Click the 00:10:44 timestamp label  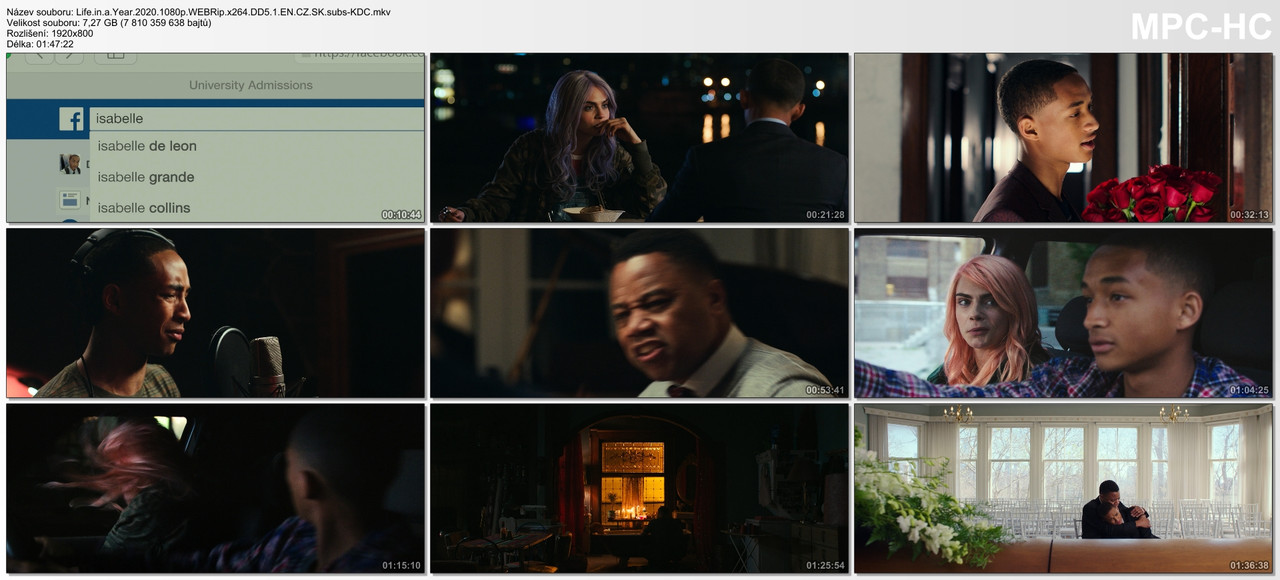tap(401, 215)
